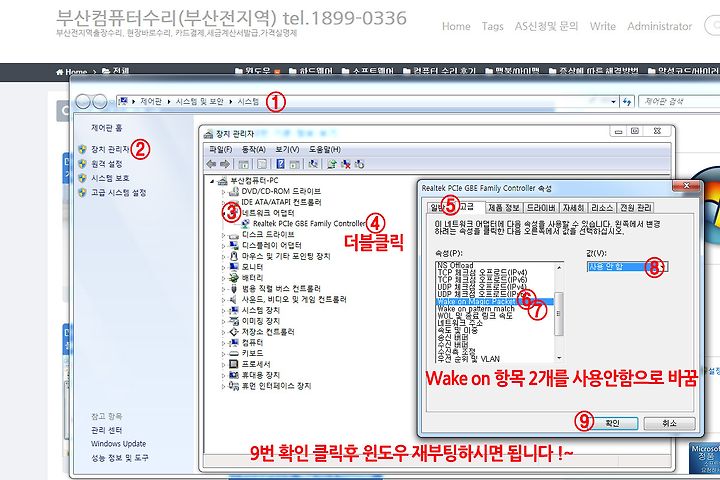Click the Forward arrow in Device Manager toolbar
Image resolution: width=720 pixels, height=480 pixels.
coord(225,164)
